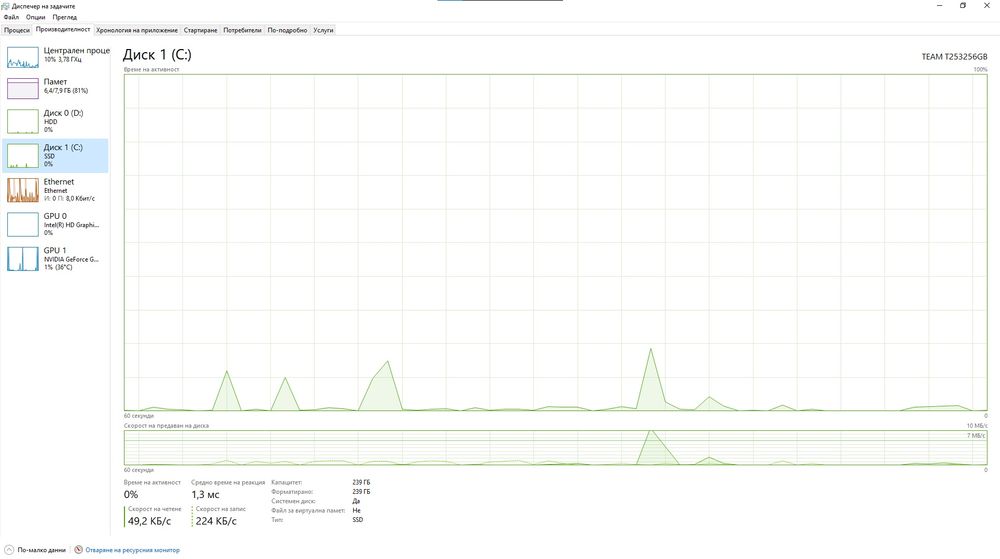Click the average response time 1,3 мс
The width and height of the screenshot is (1000, 559).
pos(205,495)
